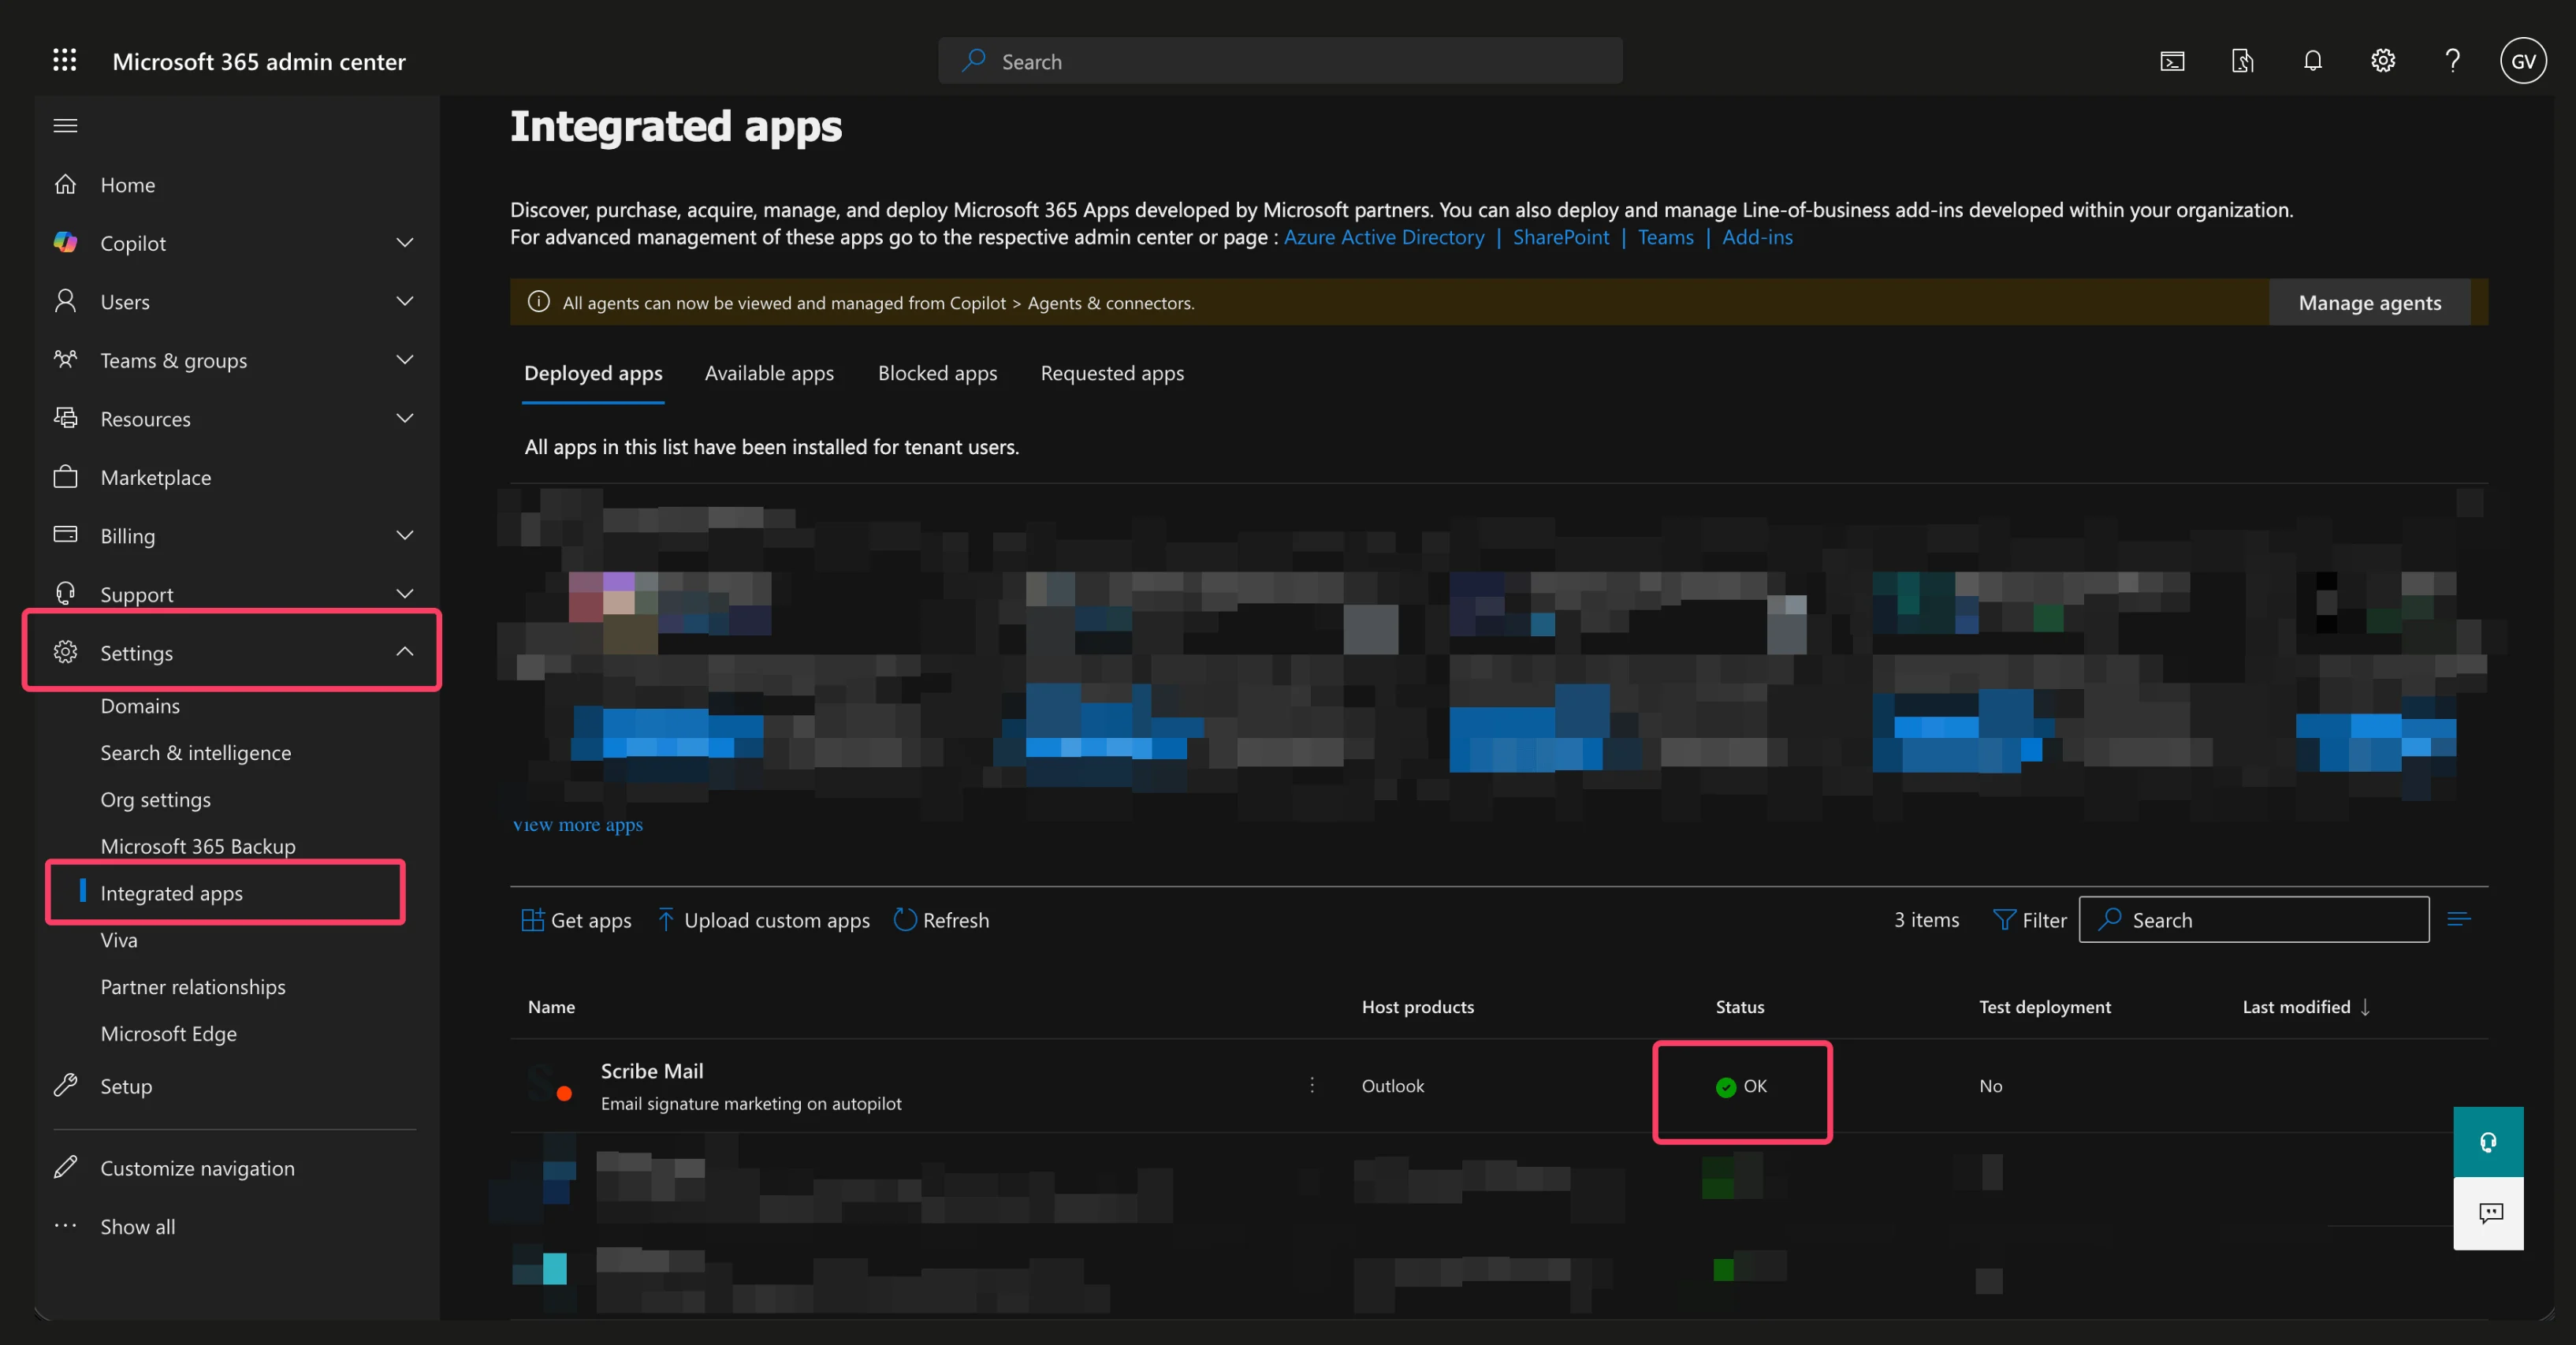The image size is (2576, 1345).
Task: Open Microsoft Edge settings
Action: tap(169, 1034)
